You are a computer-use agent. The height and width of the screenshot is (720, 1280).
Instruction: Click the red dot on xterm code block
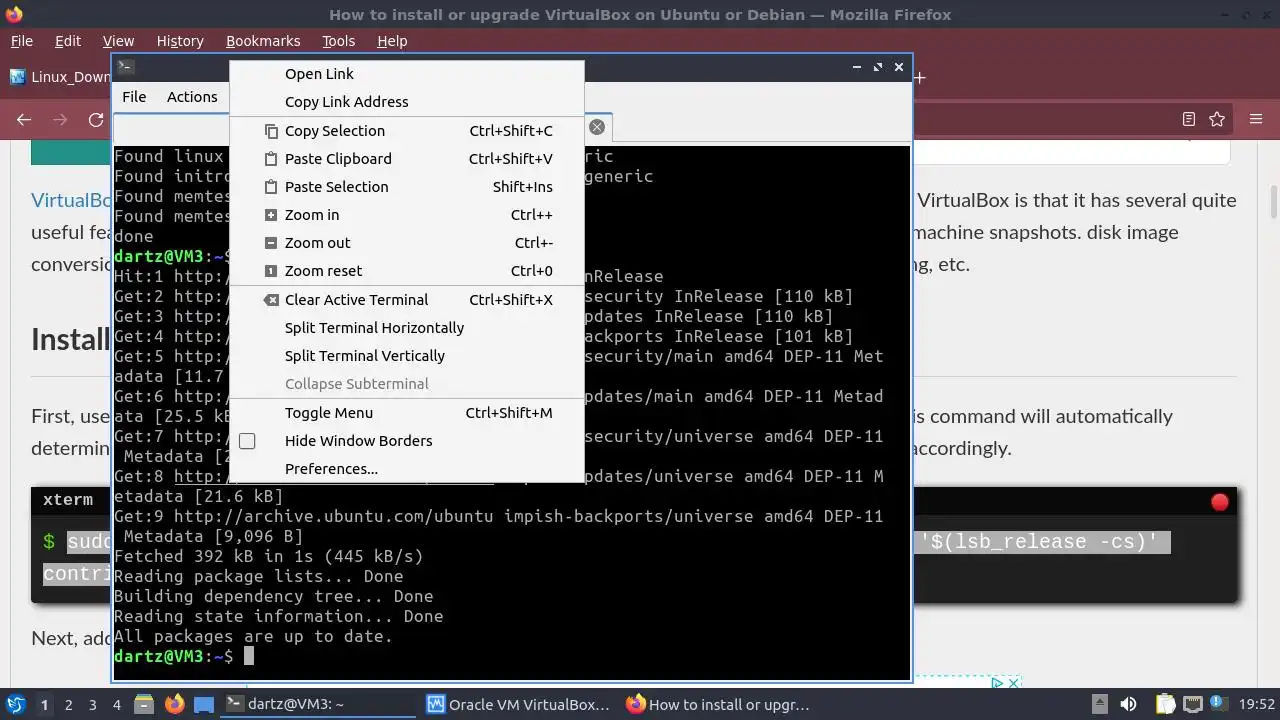(1220, 502)
